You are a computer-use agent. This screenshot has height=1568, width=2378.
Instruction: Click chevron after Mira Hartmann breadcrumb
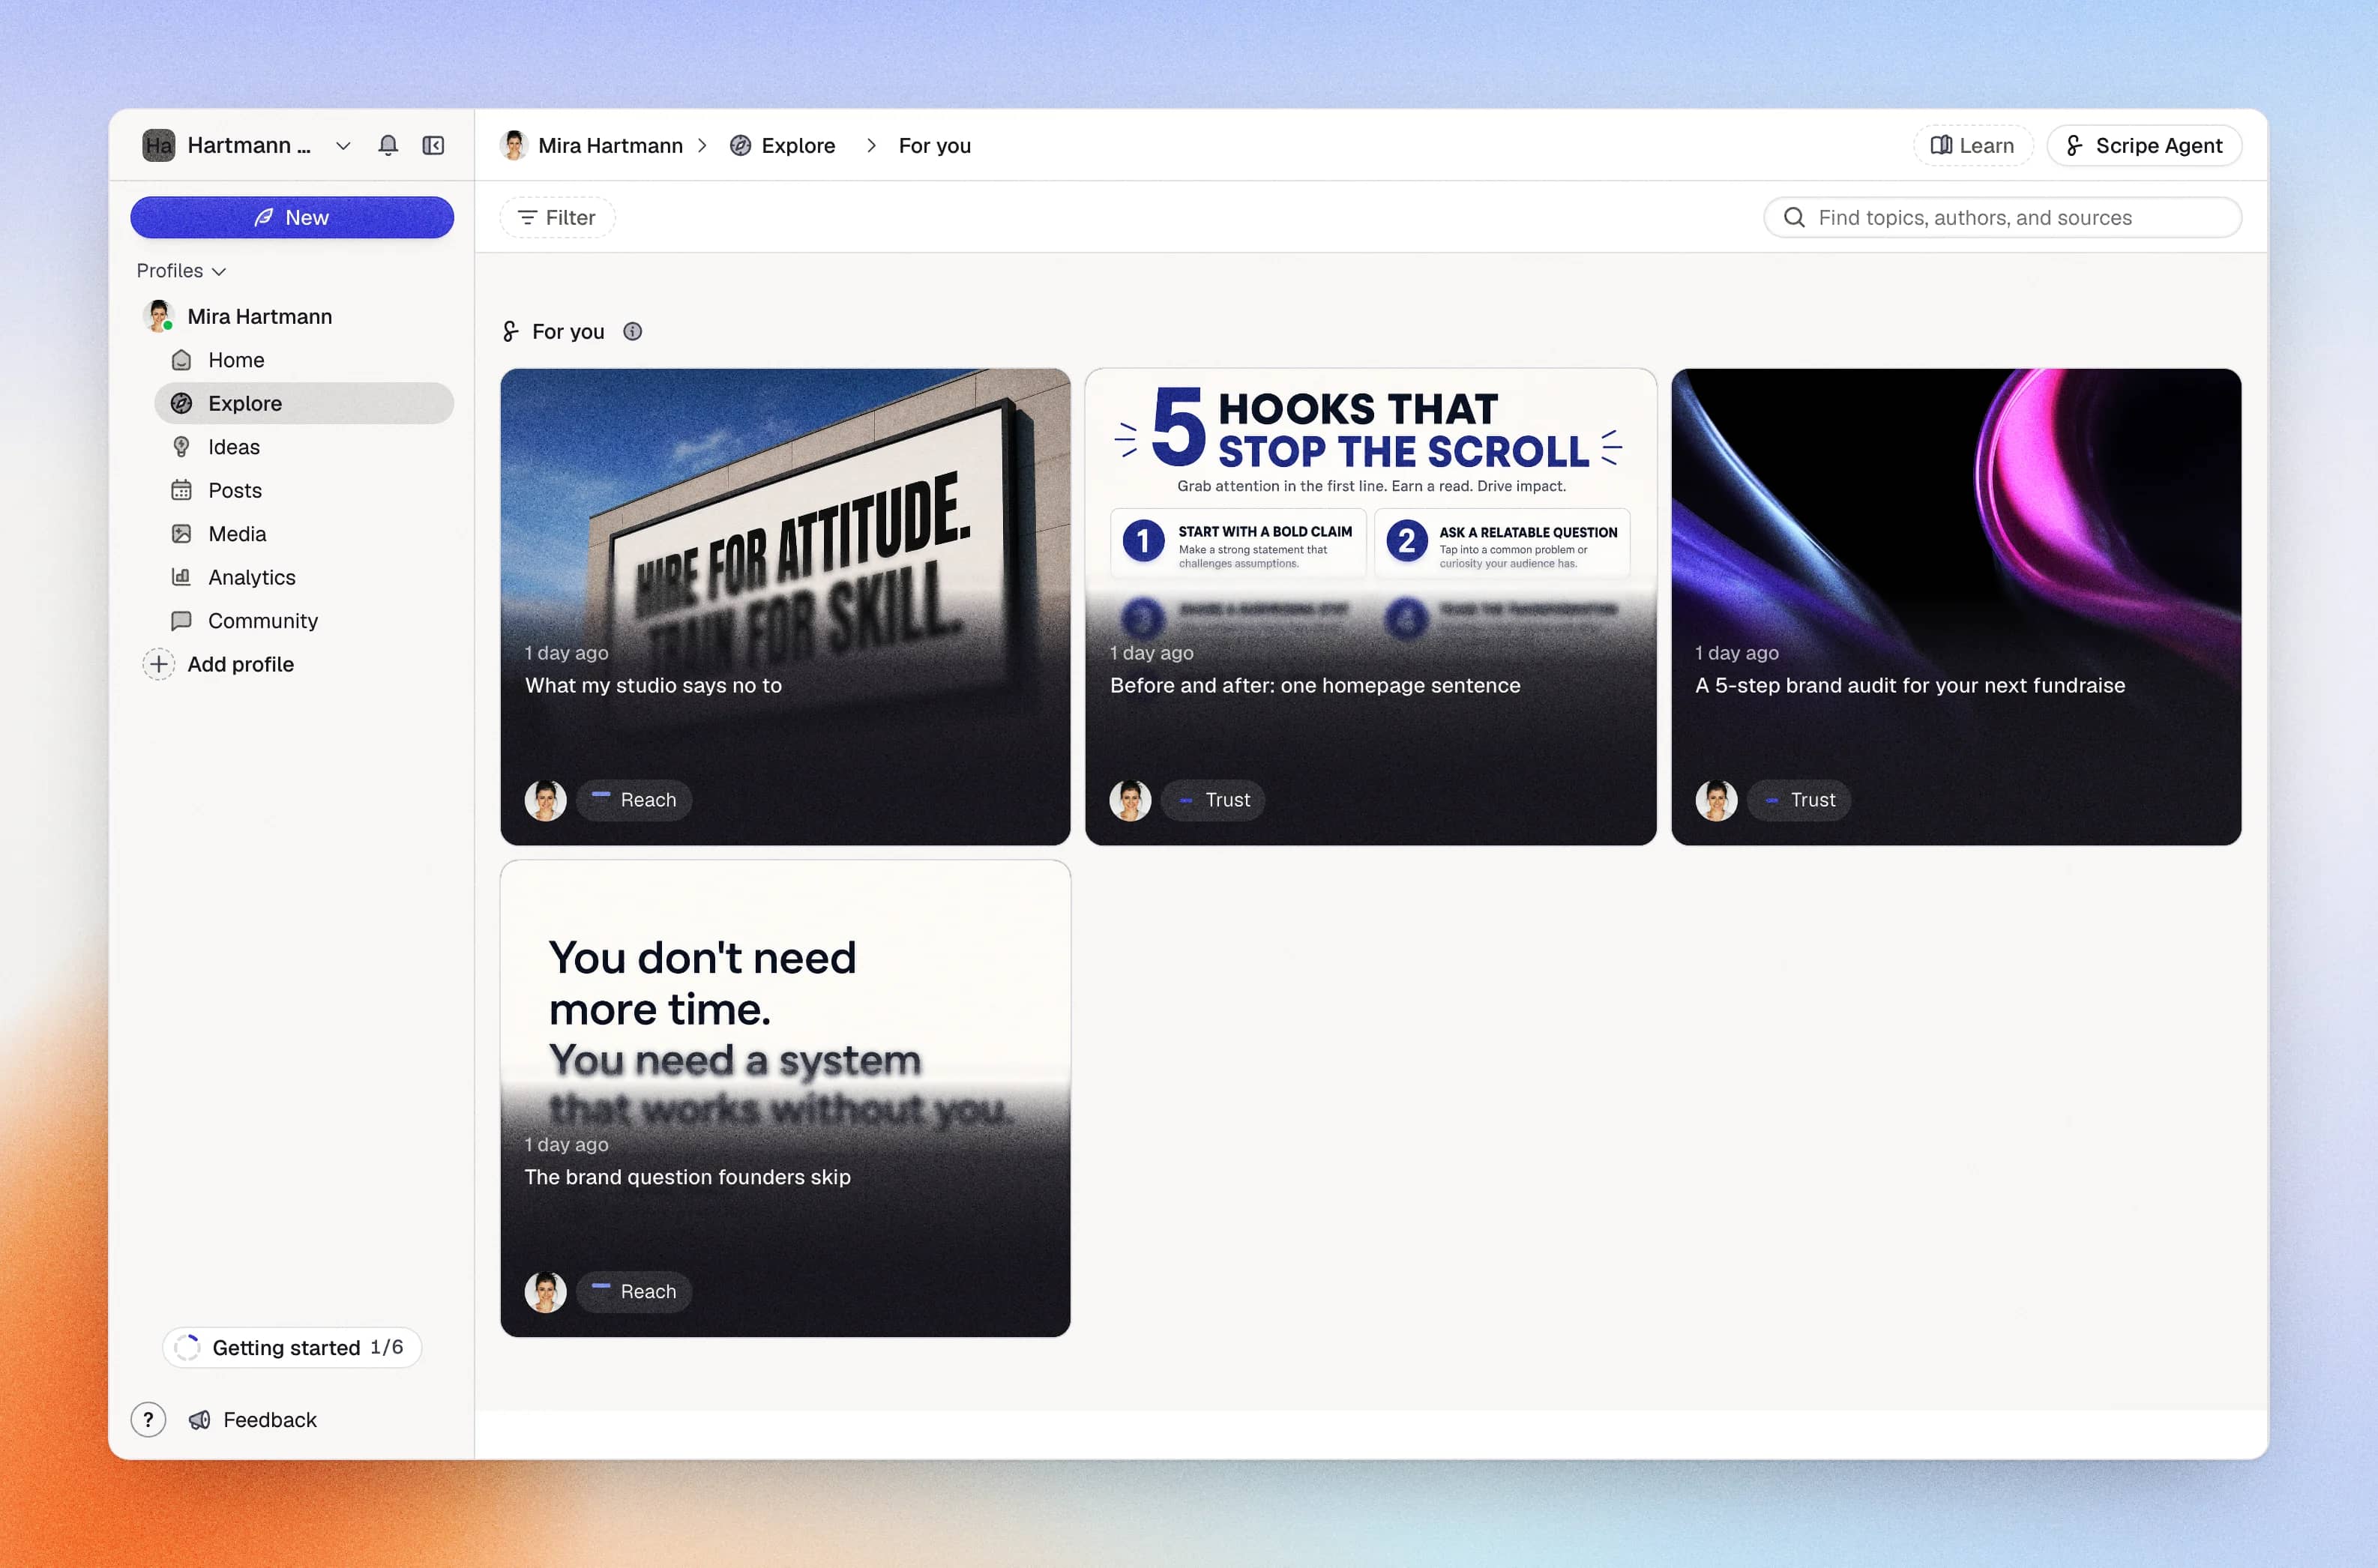(x=702, y=145)
